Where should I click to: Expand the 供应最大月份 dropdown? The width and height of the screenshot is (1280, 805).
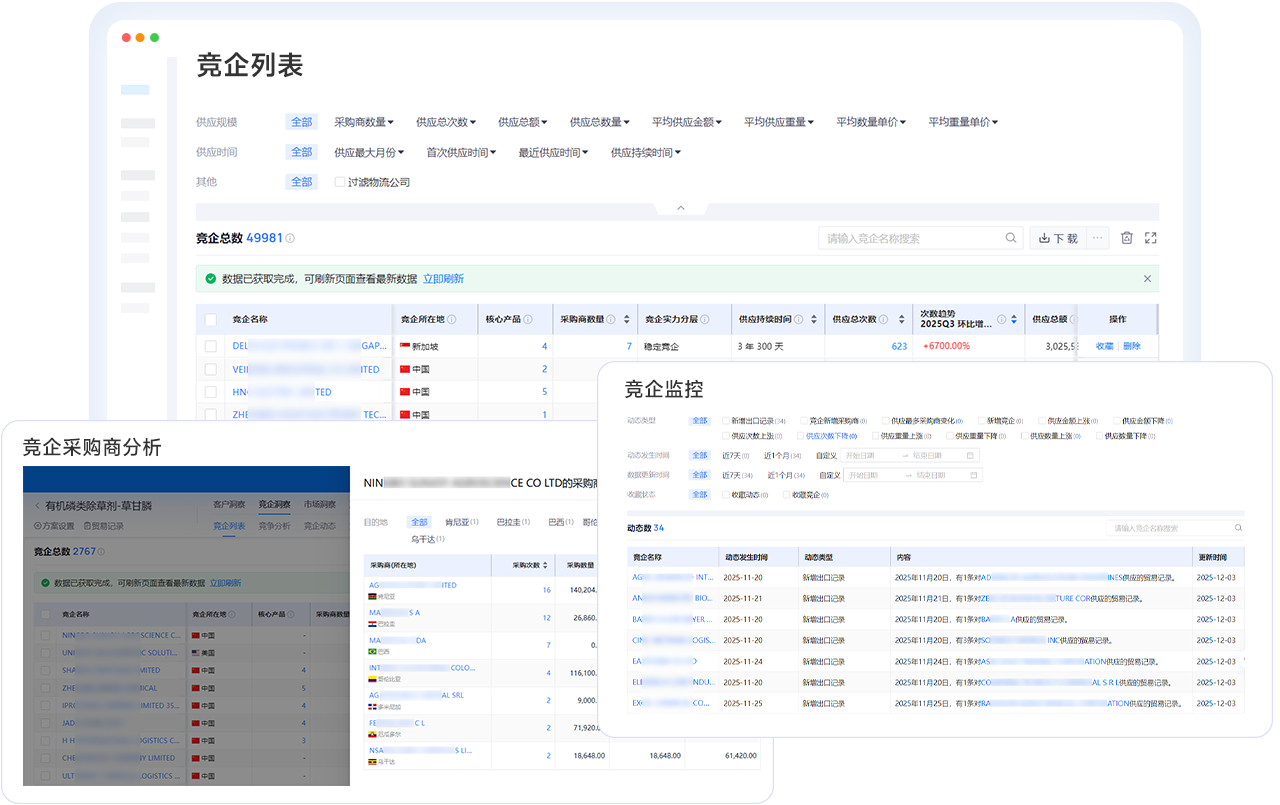pyautogui.click(x=369, y=152)
